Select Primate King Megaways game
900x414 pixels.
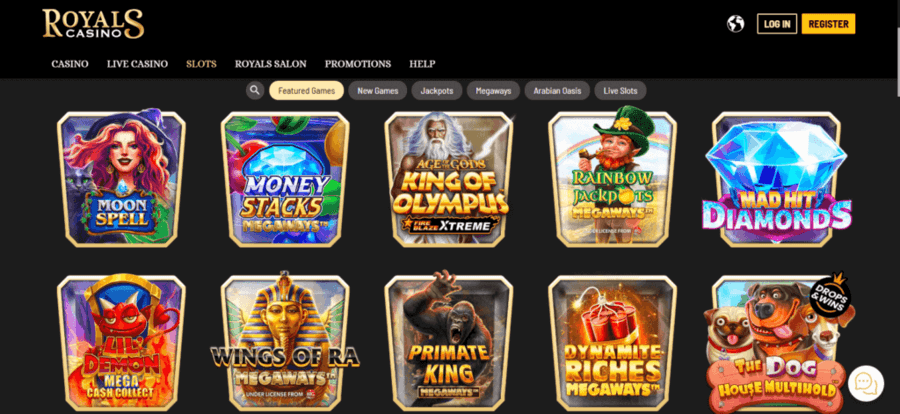tap(449, 343)
